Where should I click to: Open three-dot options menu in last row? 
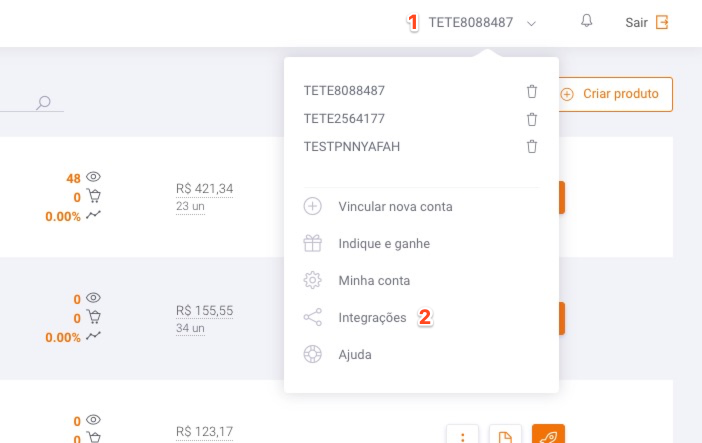[462, 434]
